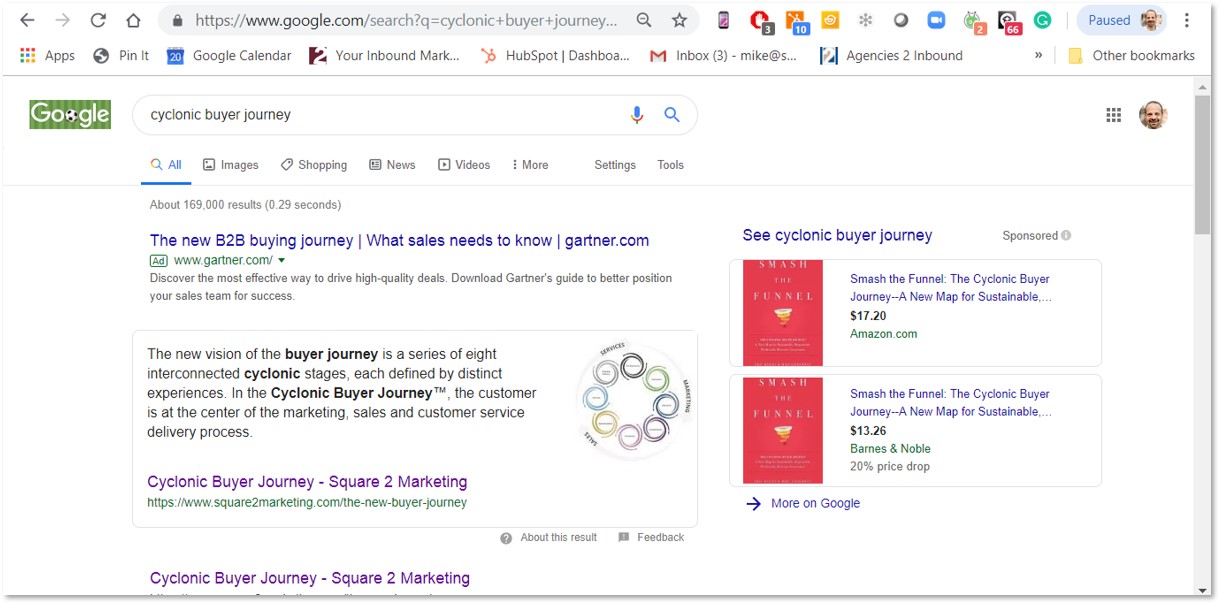Click the scrollbar down arrow

tap(1203, 590)
